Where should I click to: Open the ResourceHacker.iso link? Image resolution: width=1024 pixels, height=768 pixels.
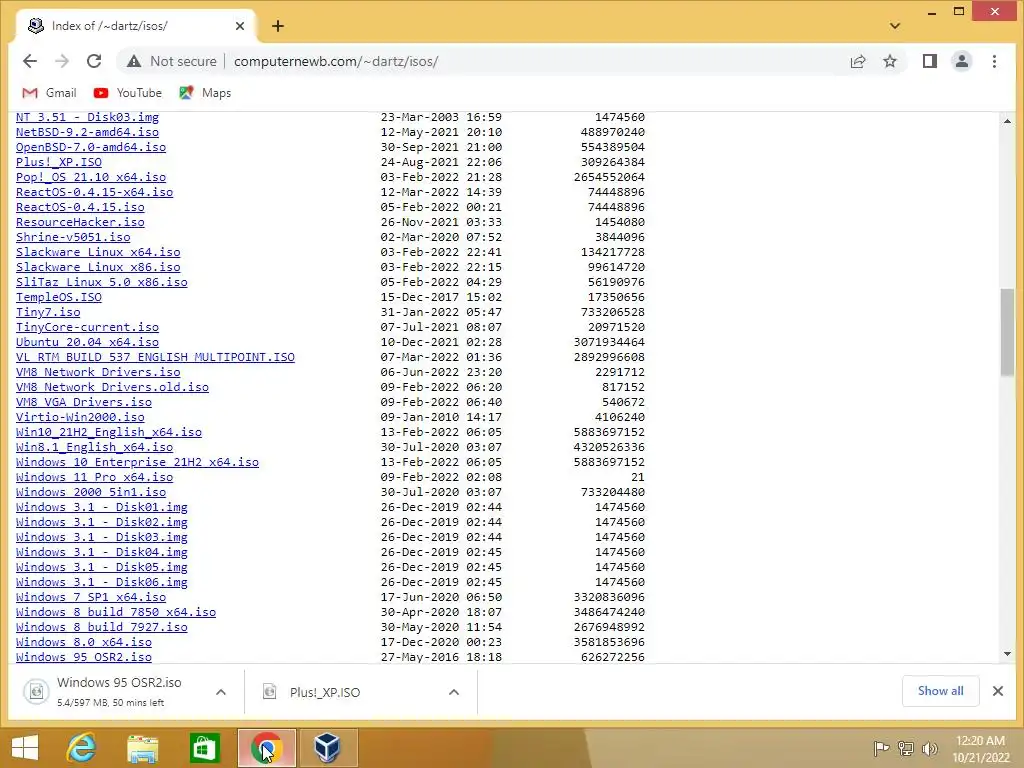[x=80, y=222]
